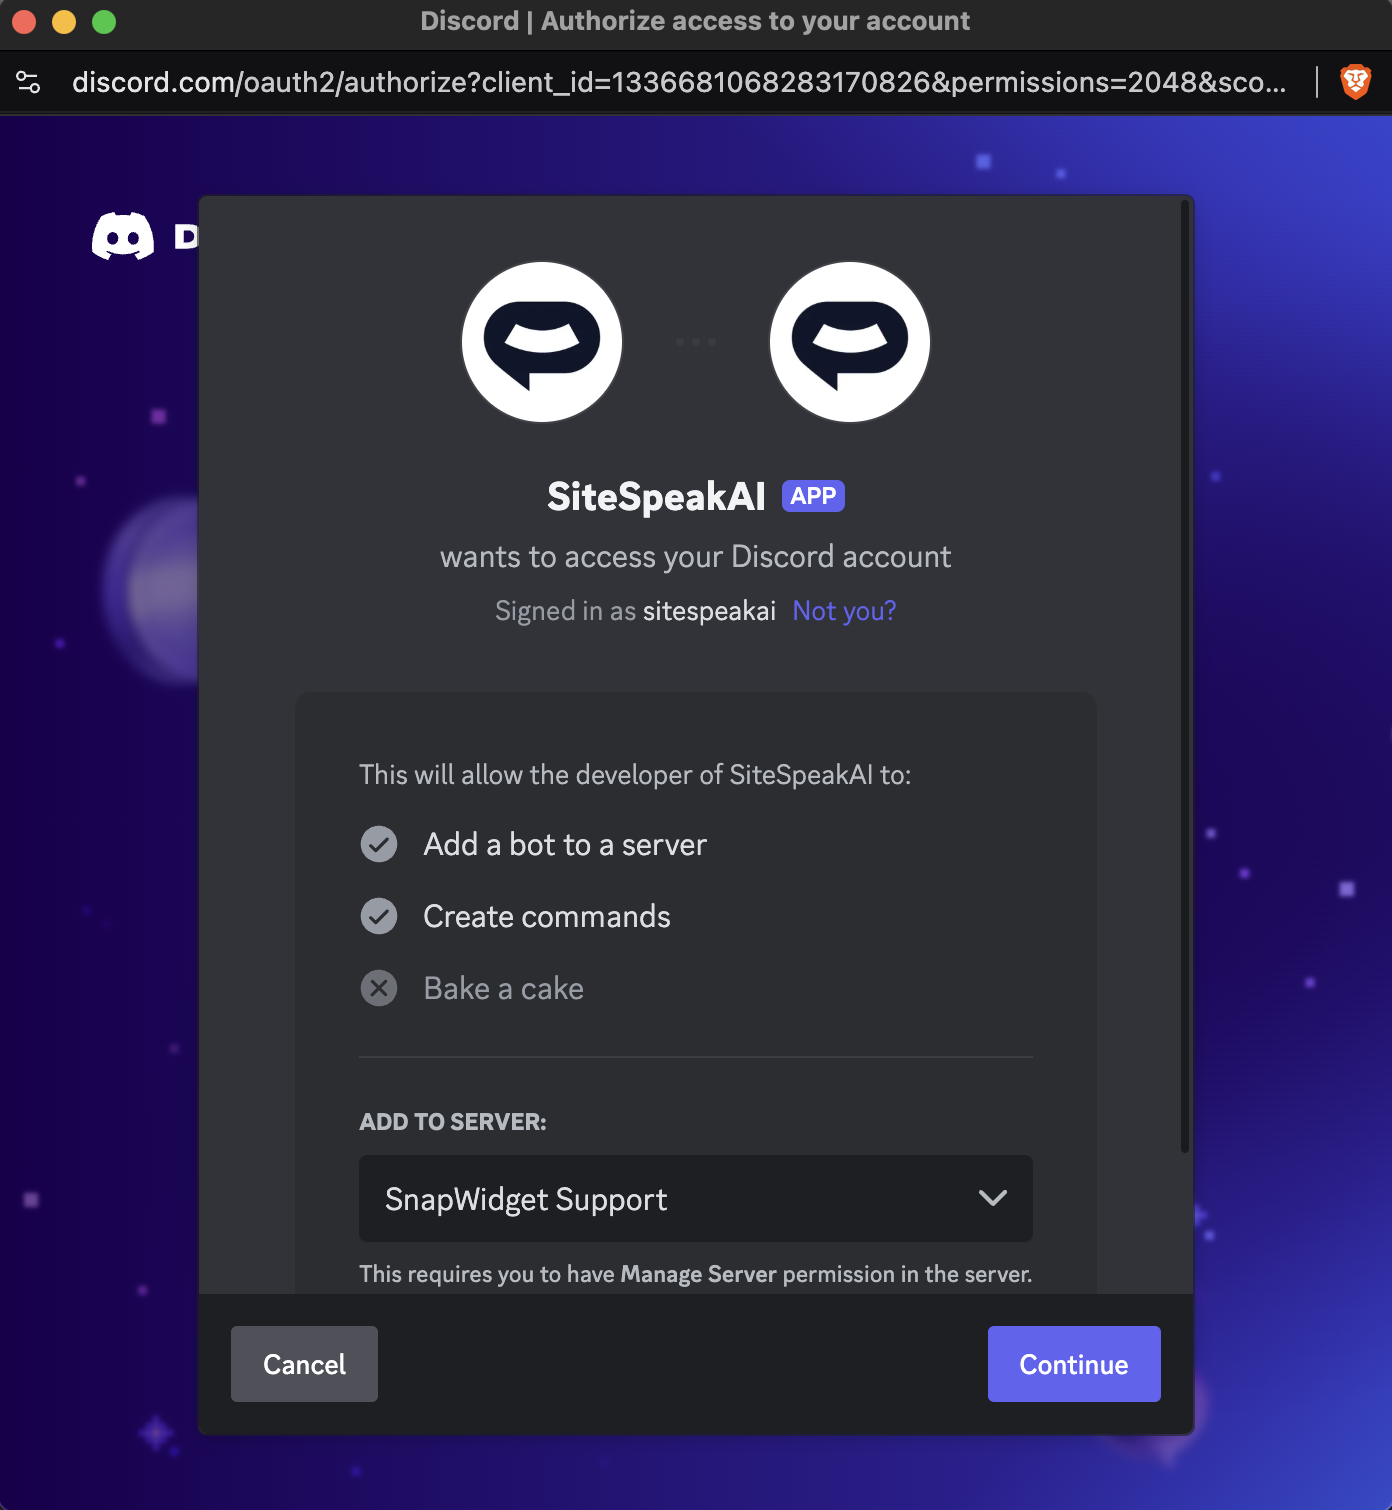
Task: Click the 'ADD TO SERVER:' label
Action: click(453, 1122)
